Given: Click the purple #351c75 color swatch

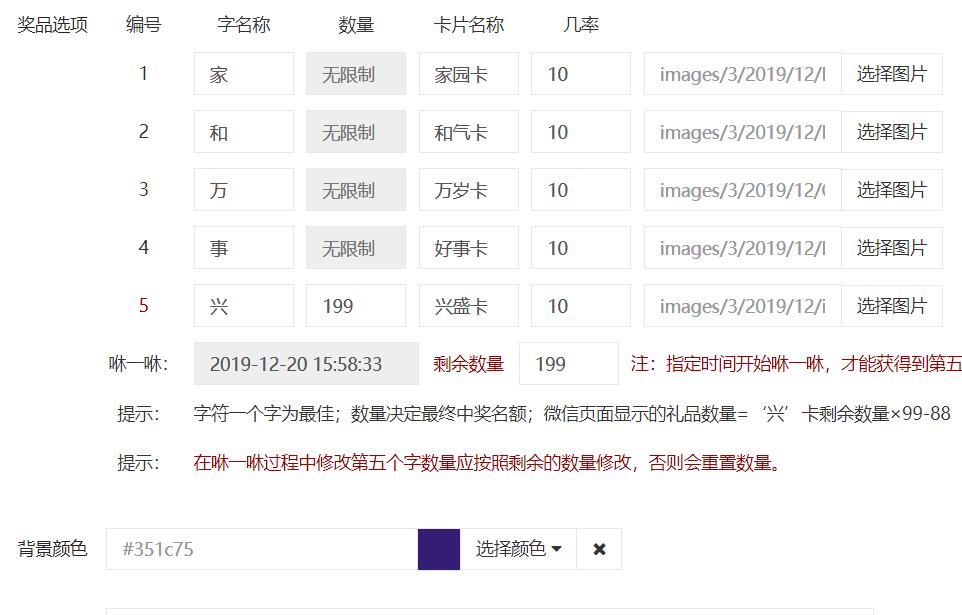Looking at the screenshot, I should click(x=439, y=549).
